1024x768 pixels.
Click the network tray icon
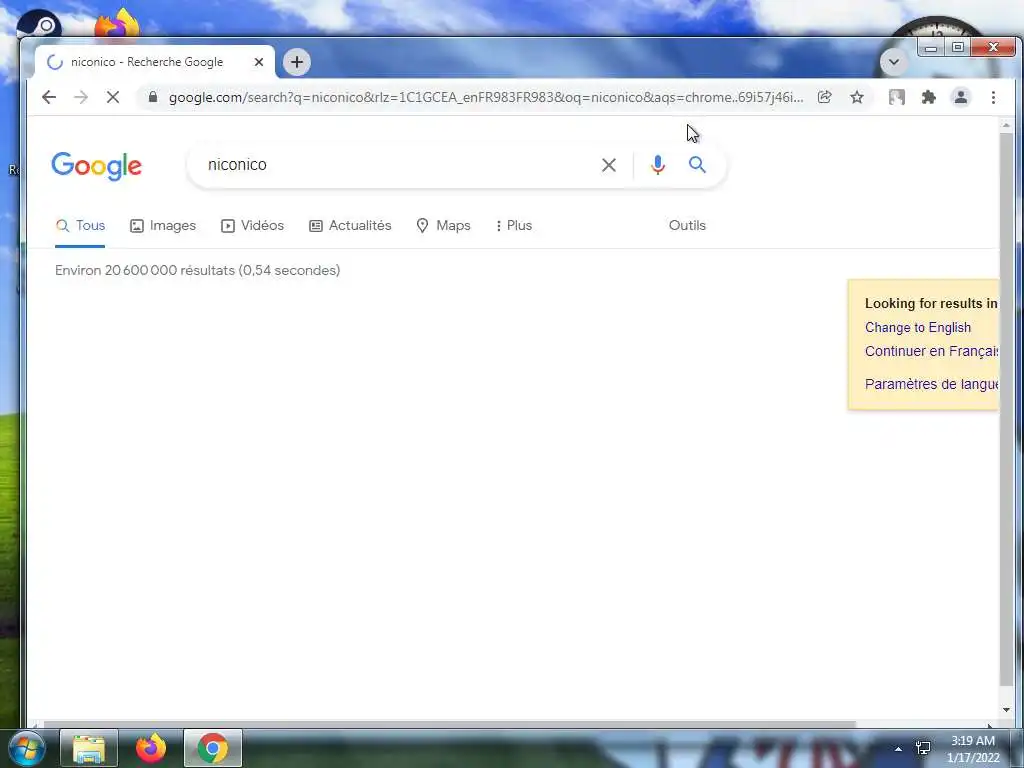click(x=923, y=748)
